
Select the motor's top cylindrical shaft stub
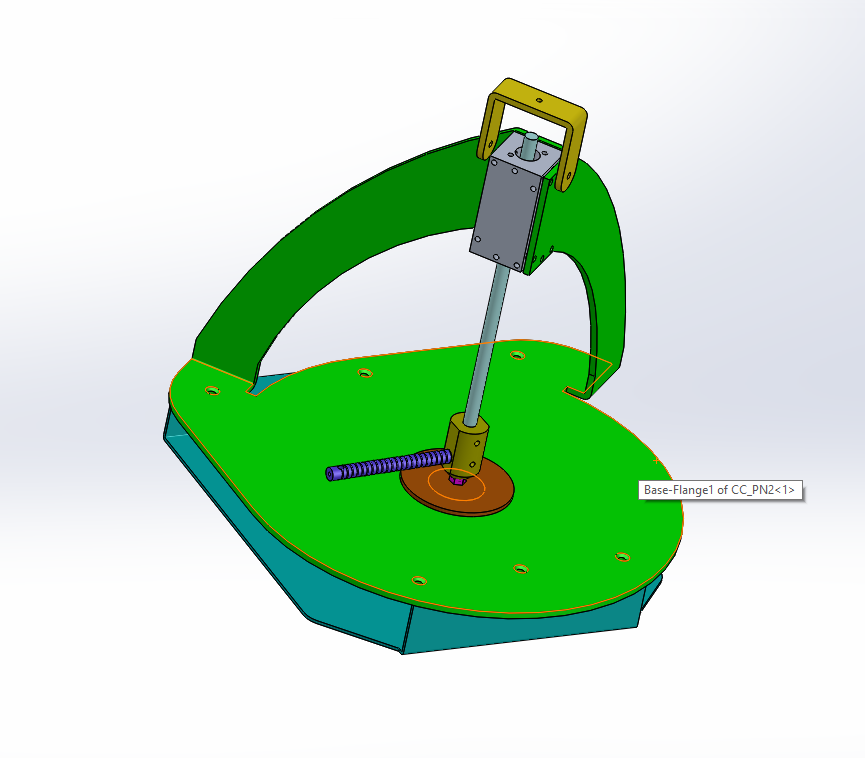531,145
